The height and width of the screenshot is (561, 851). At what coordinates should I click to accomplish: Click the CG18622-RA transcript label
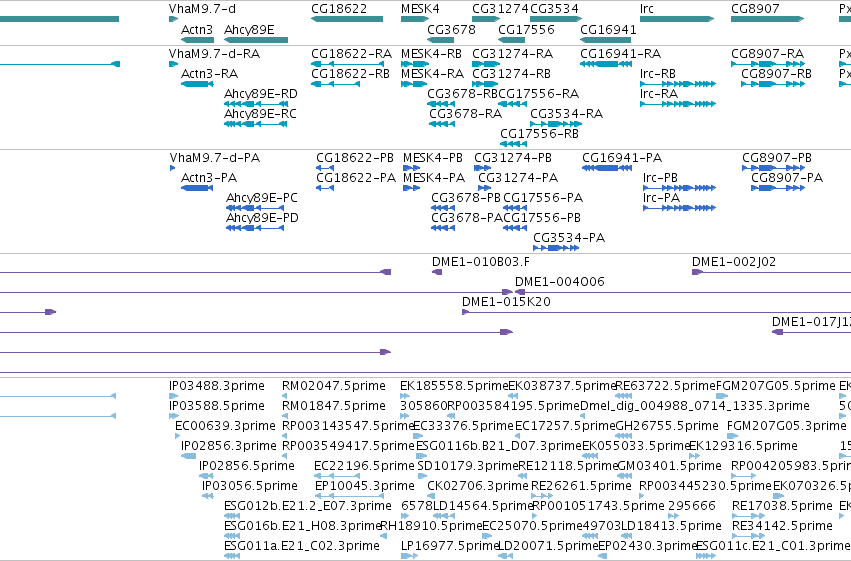pyautogui.click(x=351, y=54)
